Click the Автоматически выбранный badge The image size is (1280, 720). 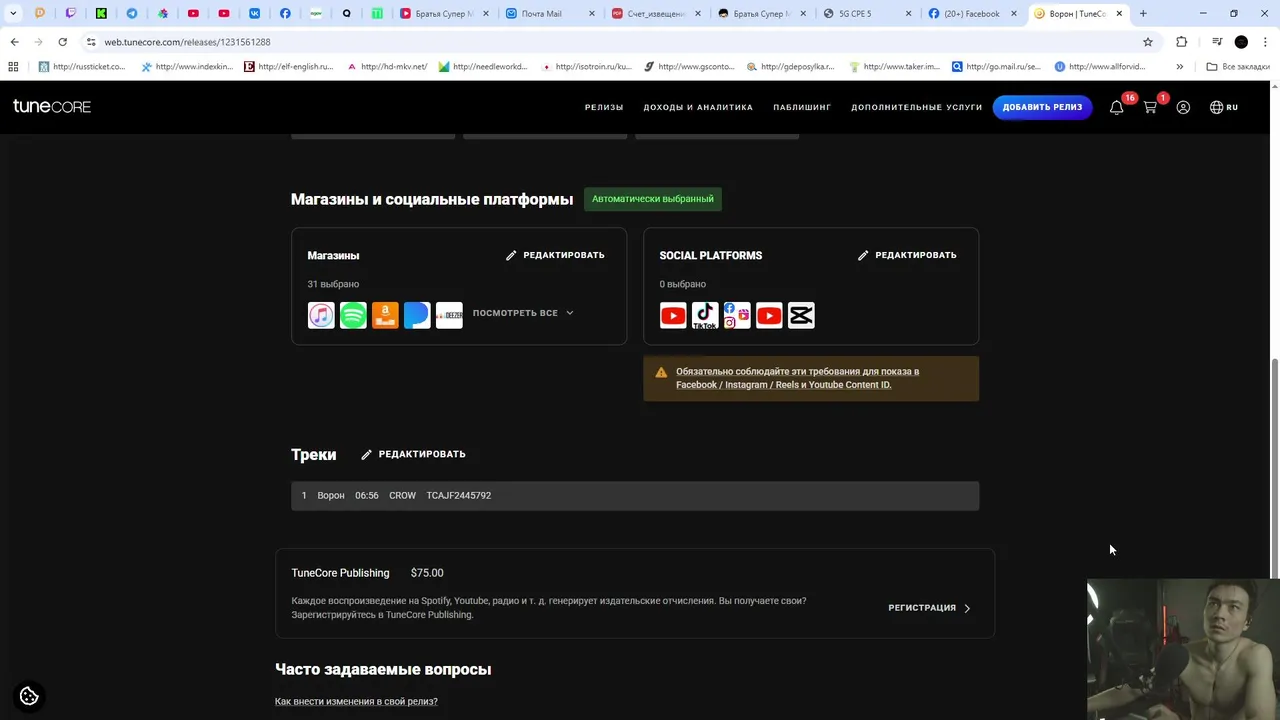(653, 199)
